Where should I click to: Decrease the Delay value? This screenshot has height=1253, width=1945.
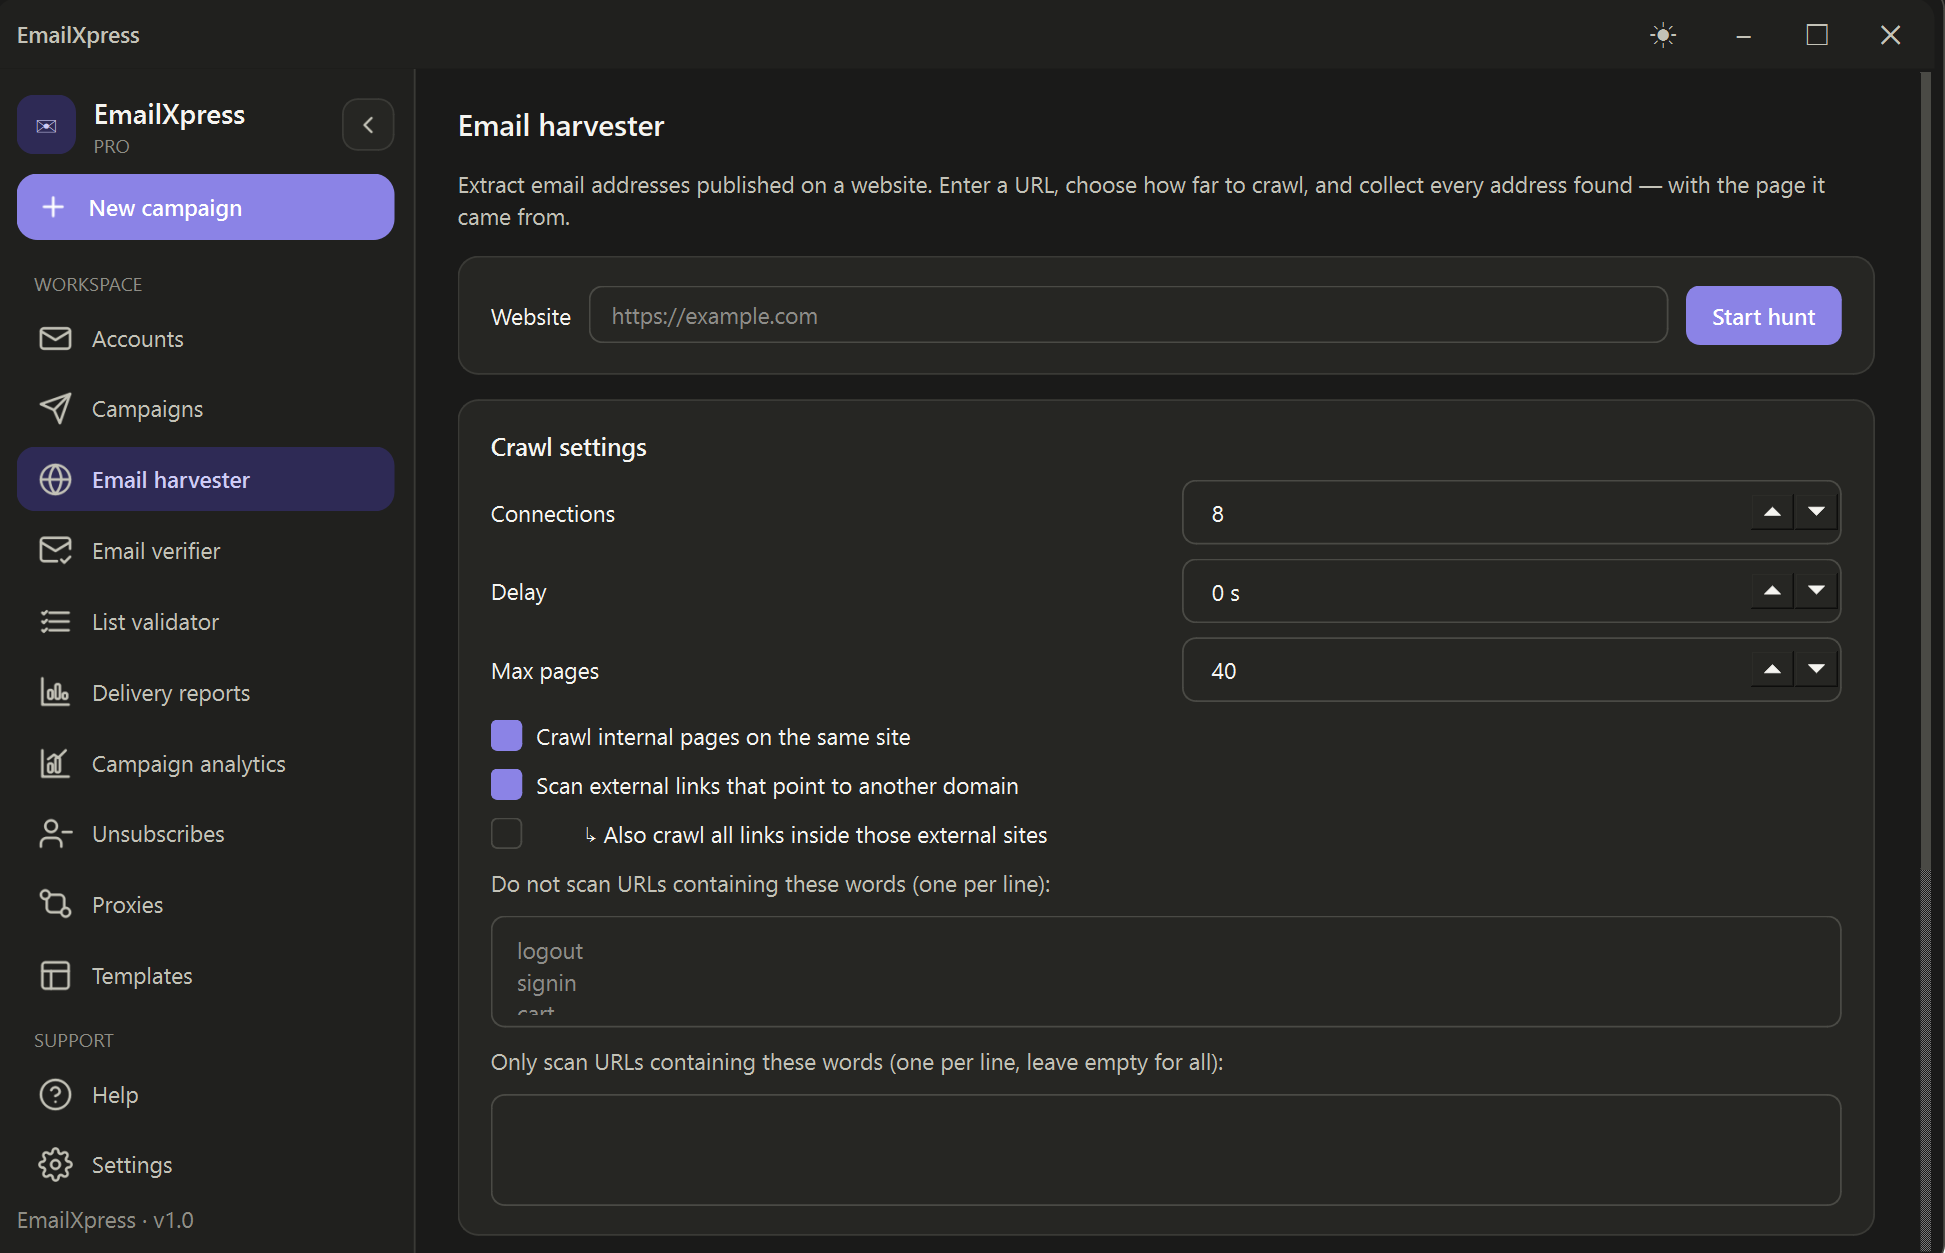pos(1816,591)
